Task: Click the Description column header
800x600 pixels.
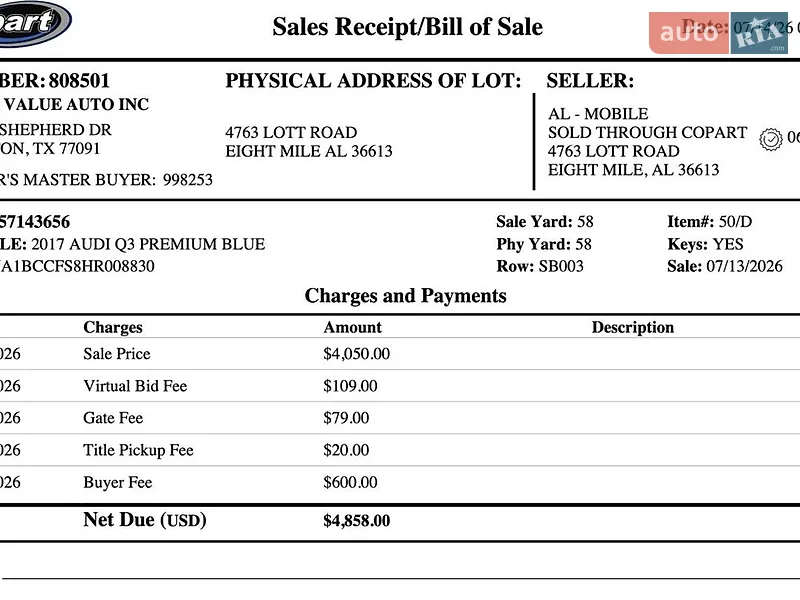Action: (633, 328)
